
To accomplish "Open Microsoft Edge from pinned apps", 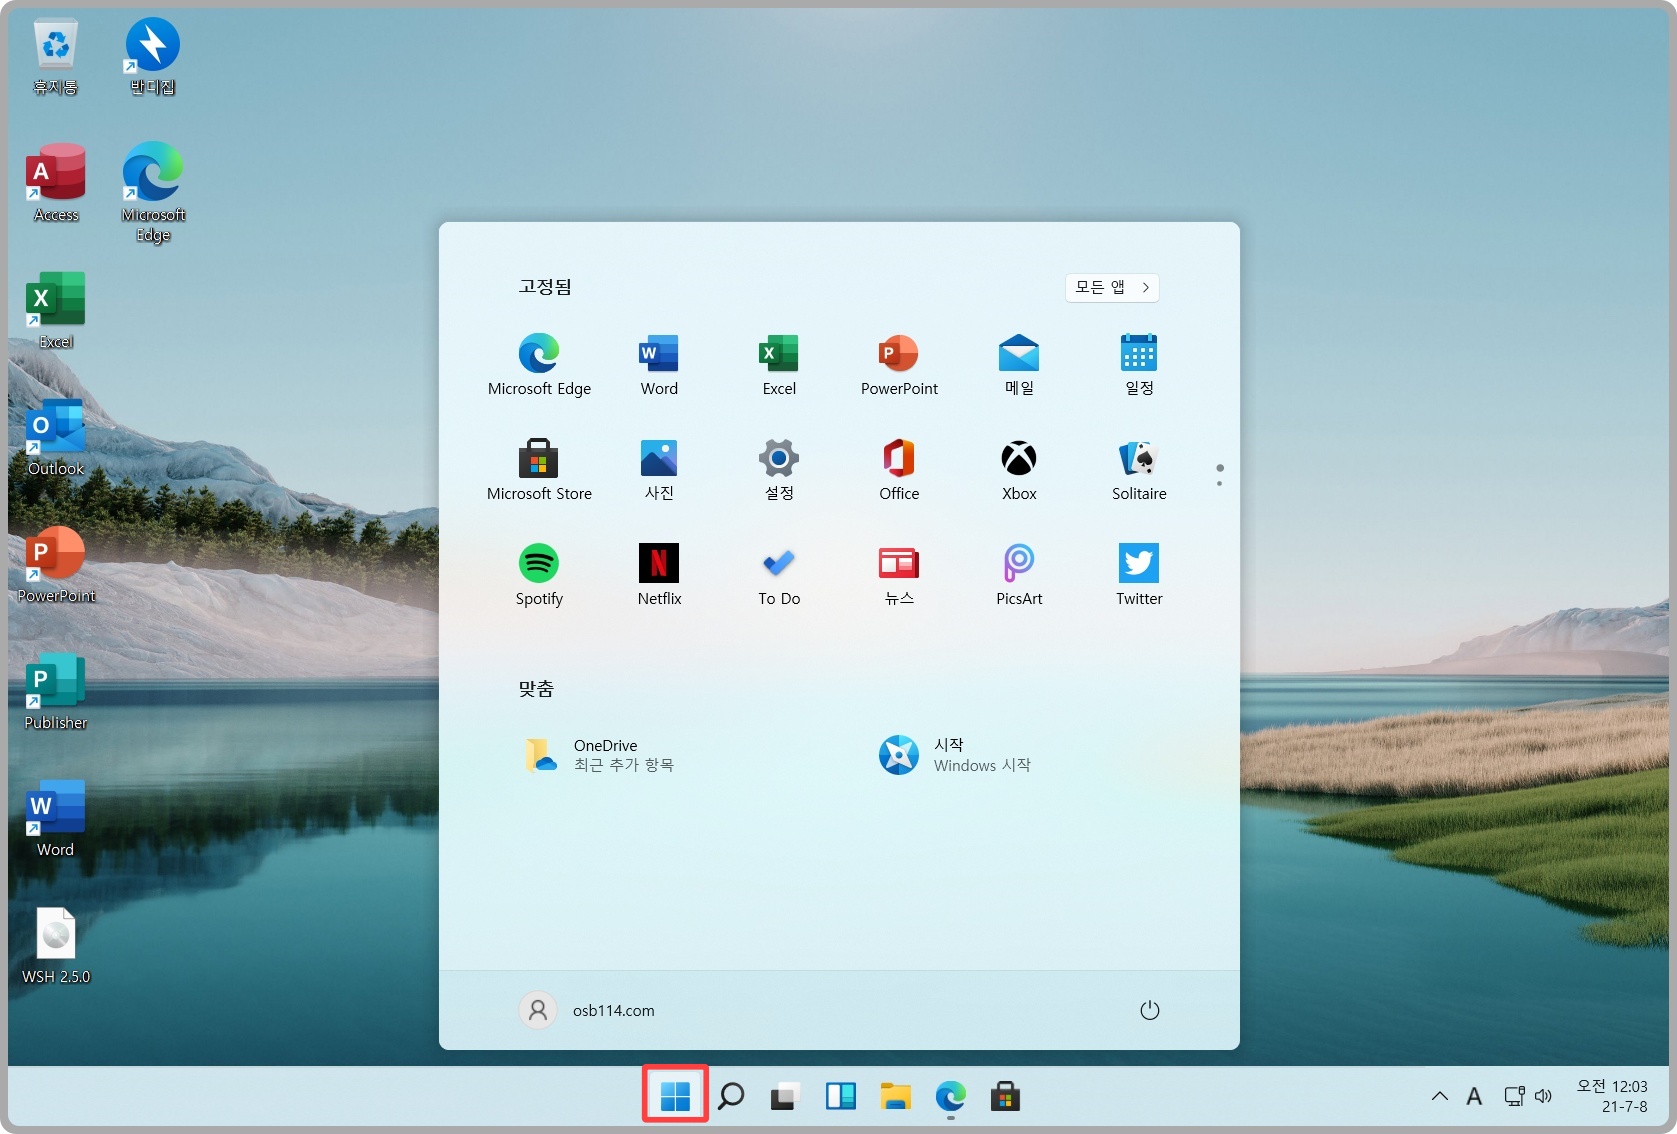I will point(539,365).
